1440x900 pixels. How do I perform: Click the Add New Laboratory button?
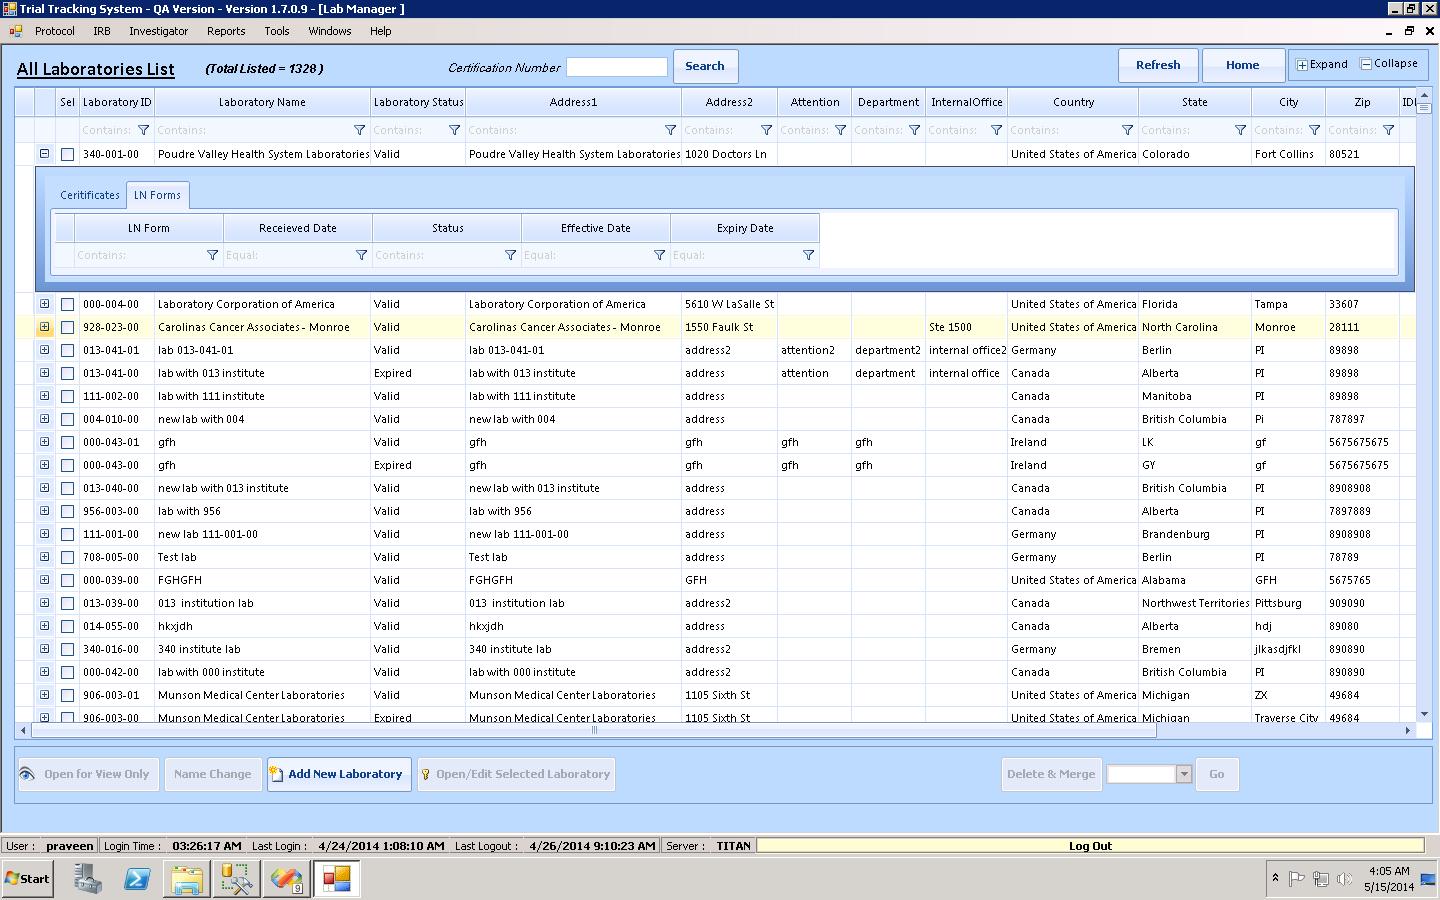coord(339,774)
